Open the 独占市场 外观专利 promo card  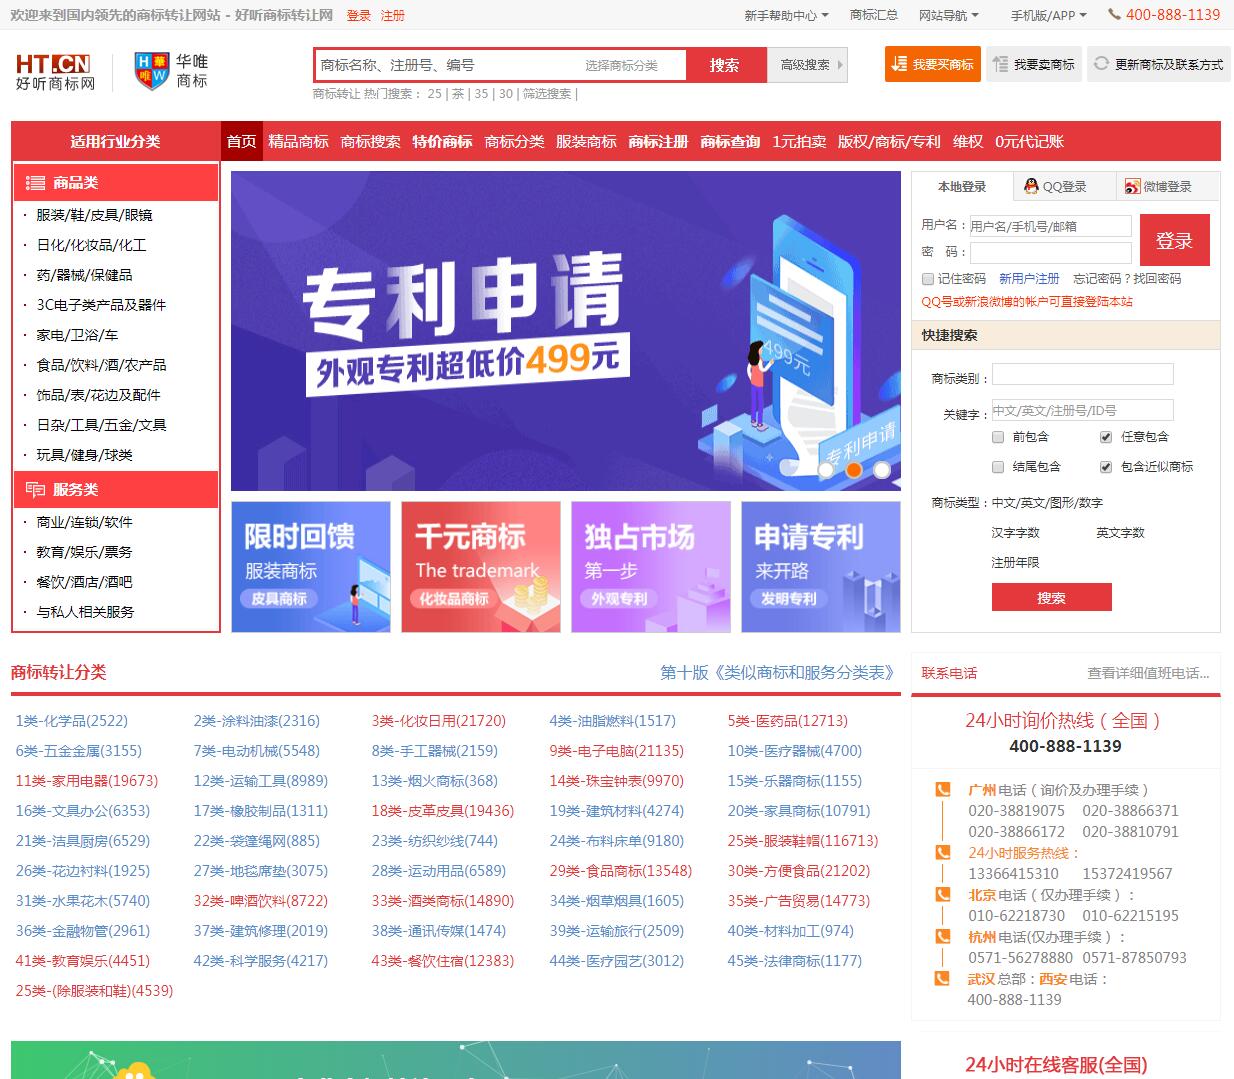tap(651, 567)
